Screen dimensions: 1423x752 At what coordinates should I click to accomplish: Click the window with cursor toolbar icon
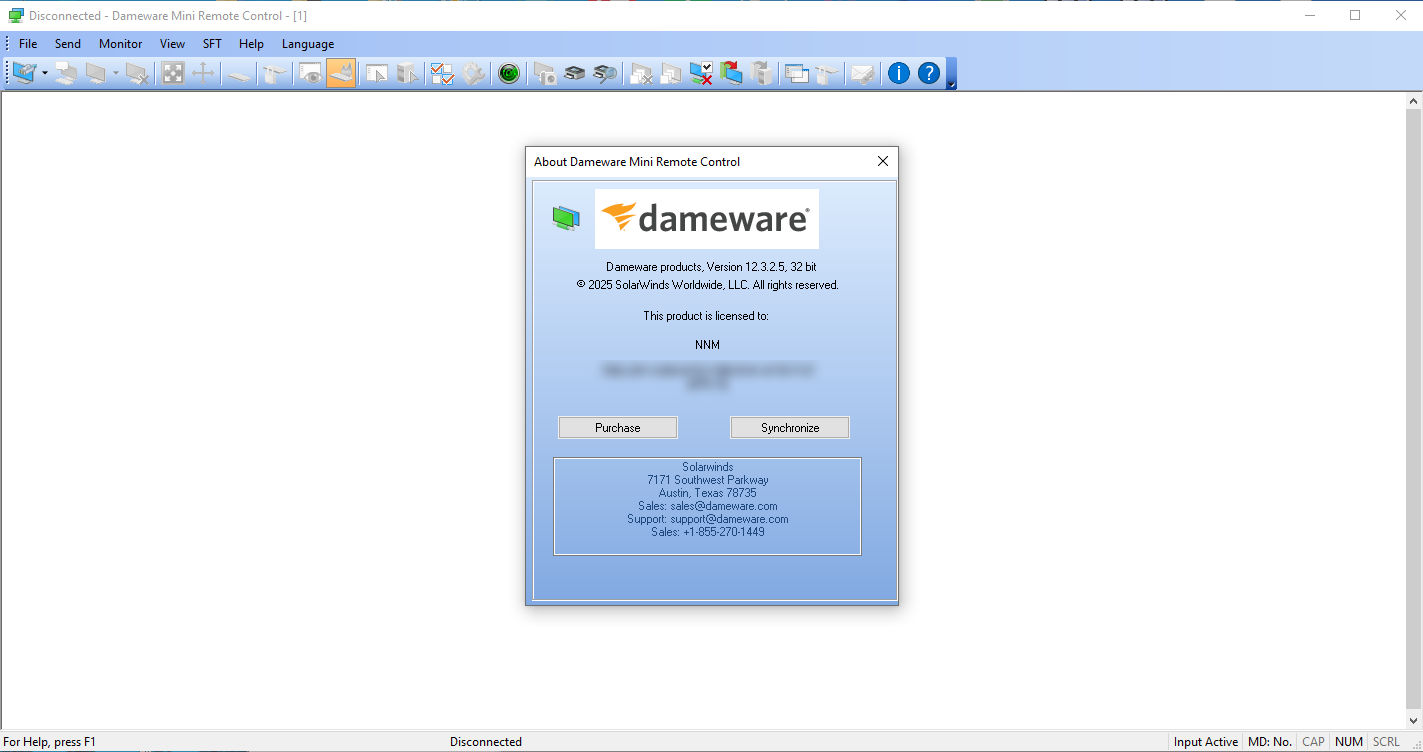pos(377,73)
